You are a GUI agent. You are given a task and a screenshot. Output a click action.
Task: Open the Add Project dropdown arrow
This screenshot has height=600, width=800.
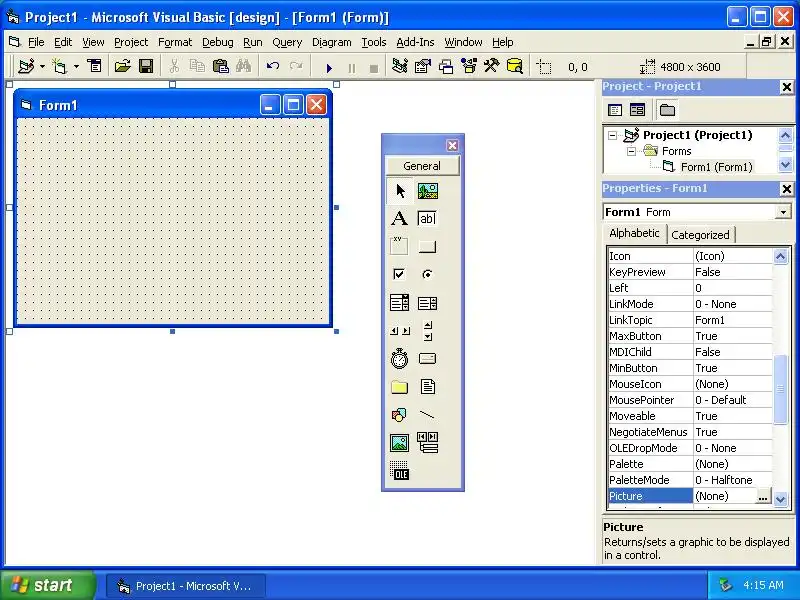click(x=42, y=66)
